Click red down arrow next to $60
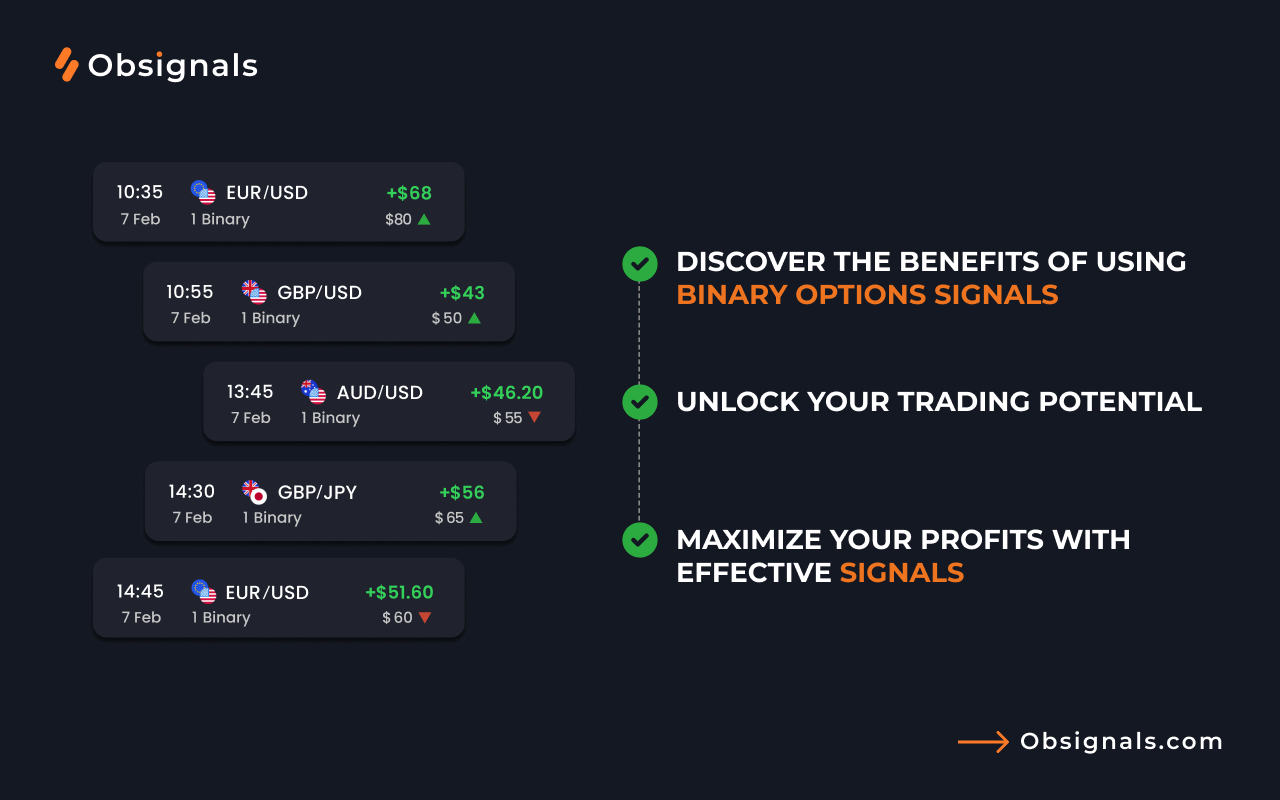 (x=425, y=617)
